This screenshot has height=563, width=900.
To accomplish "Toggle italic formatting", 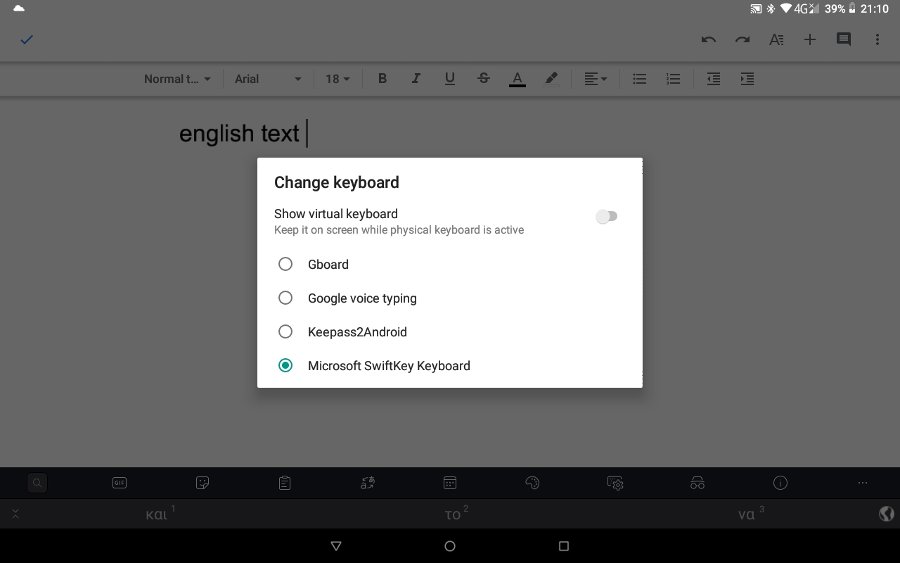I will click(x=416, y=79).
